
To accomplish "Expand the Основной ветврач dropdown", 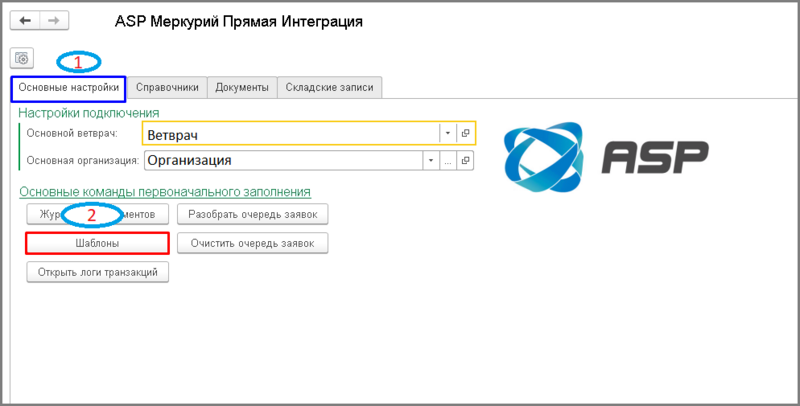I will 447,133.
